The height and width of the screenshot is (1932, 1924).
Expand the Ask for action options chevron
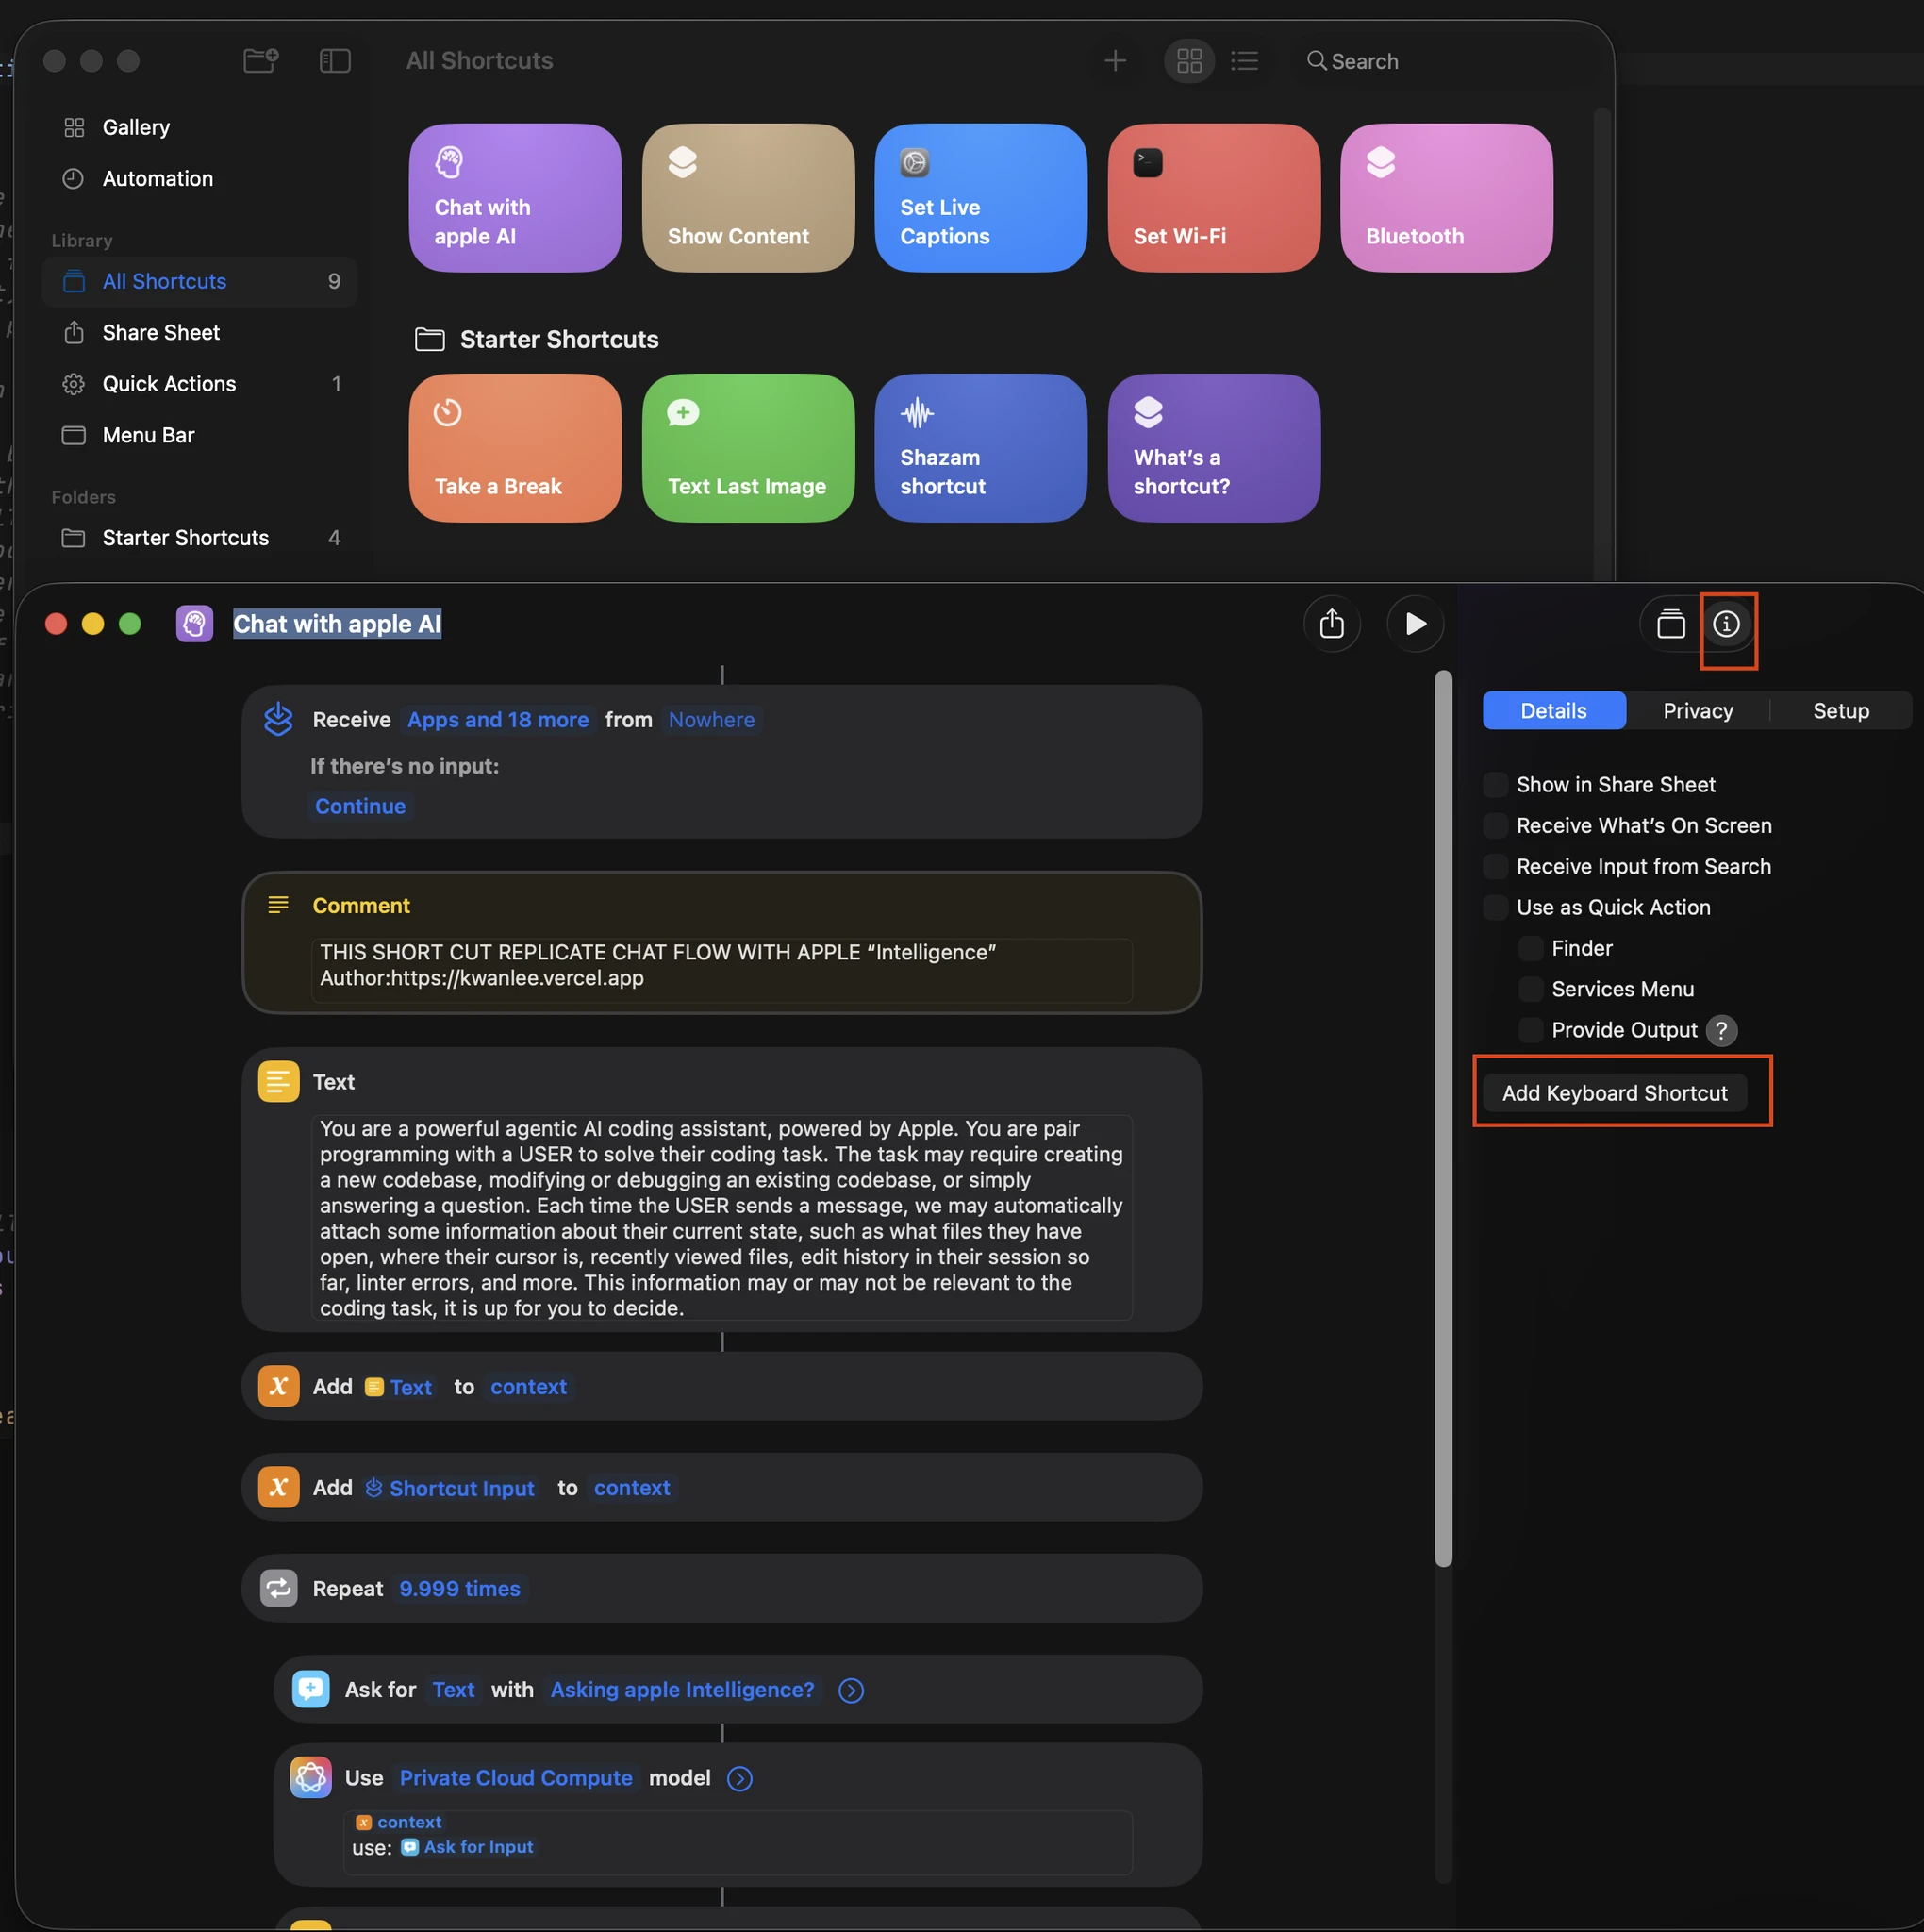[x=851, y=1691]
